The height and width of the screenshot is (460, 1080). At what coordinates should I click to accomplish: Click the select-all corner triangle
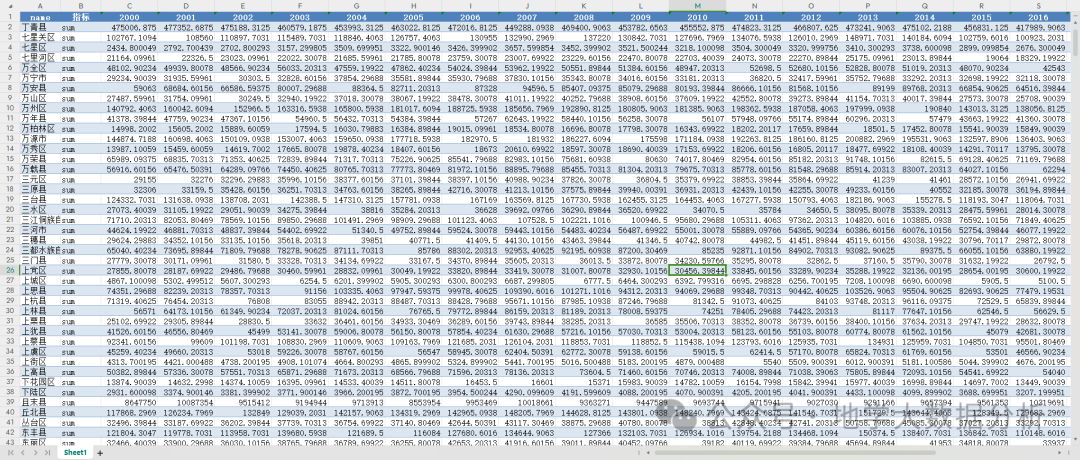pos(10,6)
